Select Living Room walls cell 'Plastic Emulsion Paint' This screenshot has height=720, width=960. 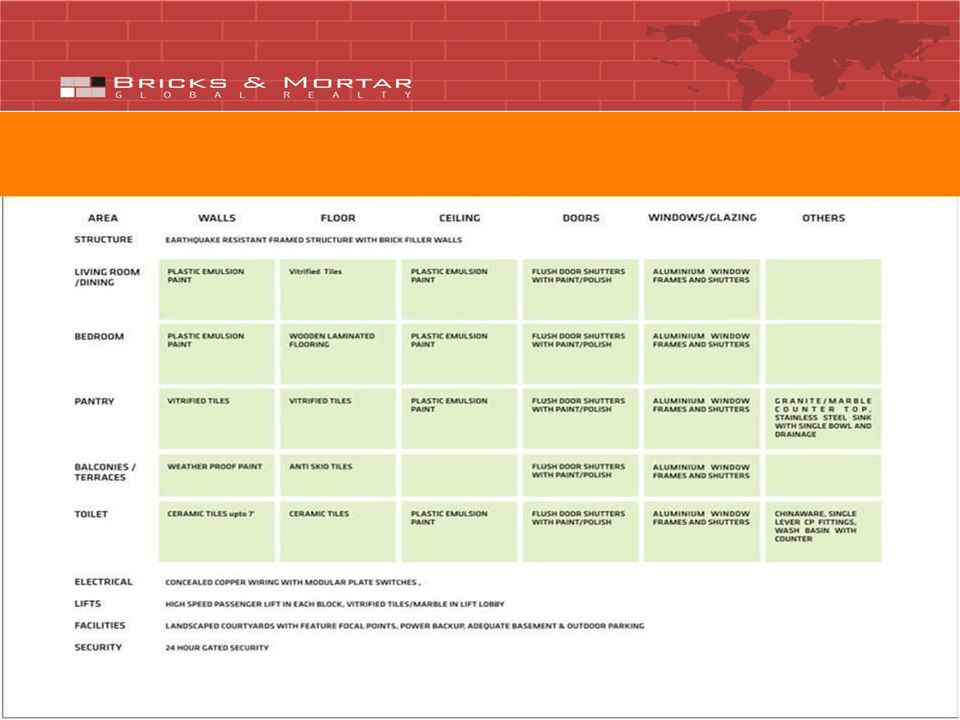pyautogui.click(x=217, y=290)
